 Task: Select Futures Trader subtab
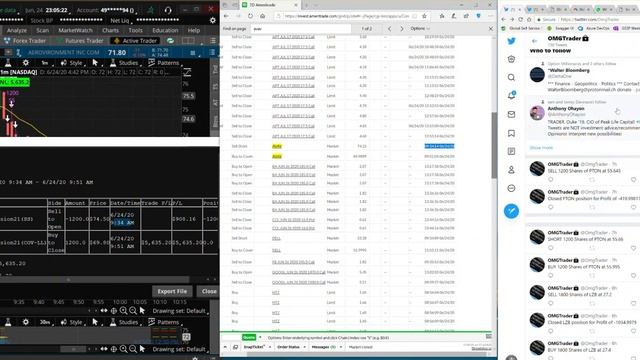click(x=80, y=41)
